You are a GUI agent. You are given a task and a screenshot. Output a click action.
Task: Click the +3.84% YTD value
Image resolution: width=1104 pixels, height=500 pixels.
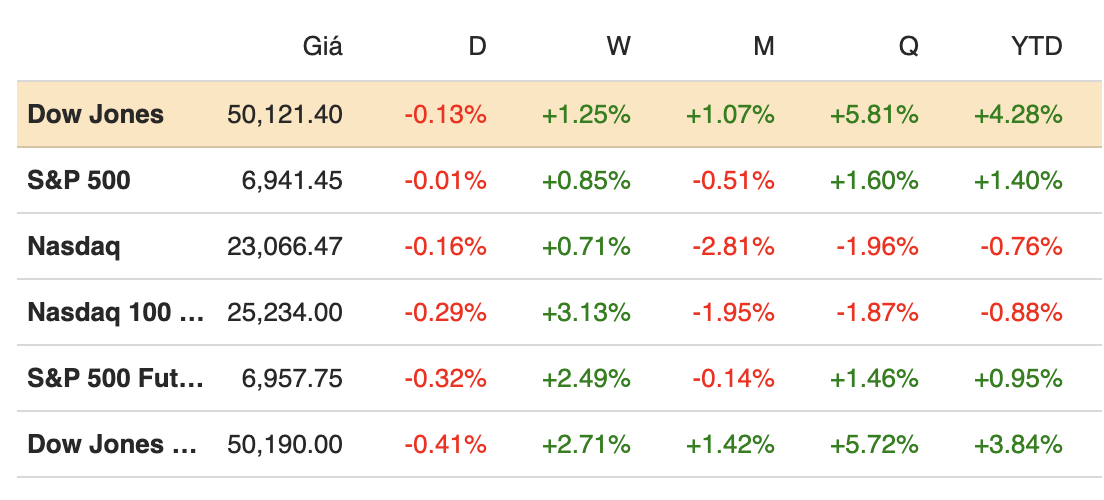[1018, 444]
